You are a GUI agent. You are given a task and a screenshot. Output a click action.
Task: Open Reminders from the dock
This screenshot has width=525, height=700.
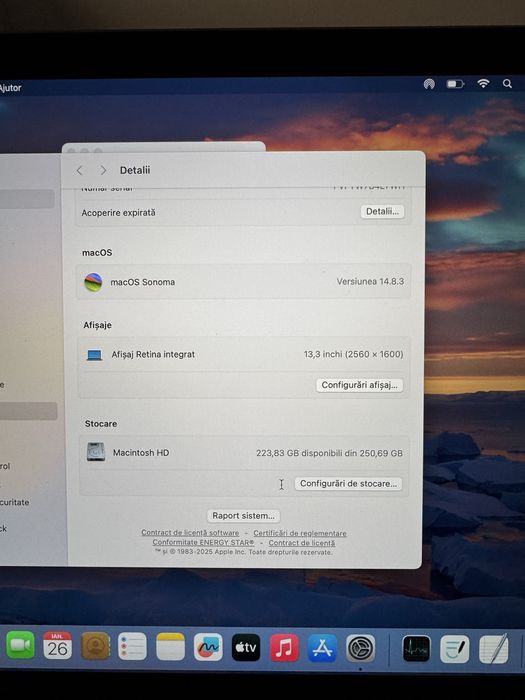[x=133, y=646]
